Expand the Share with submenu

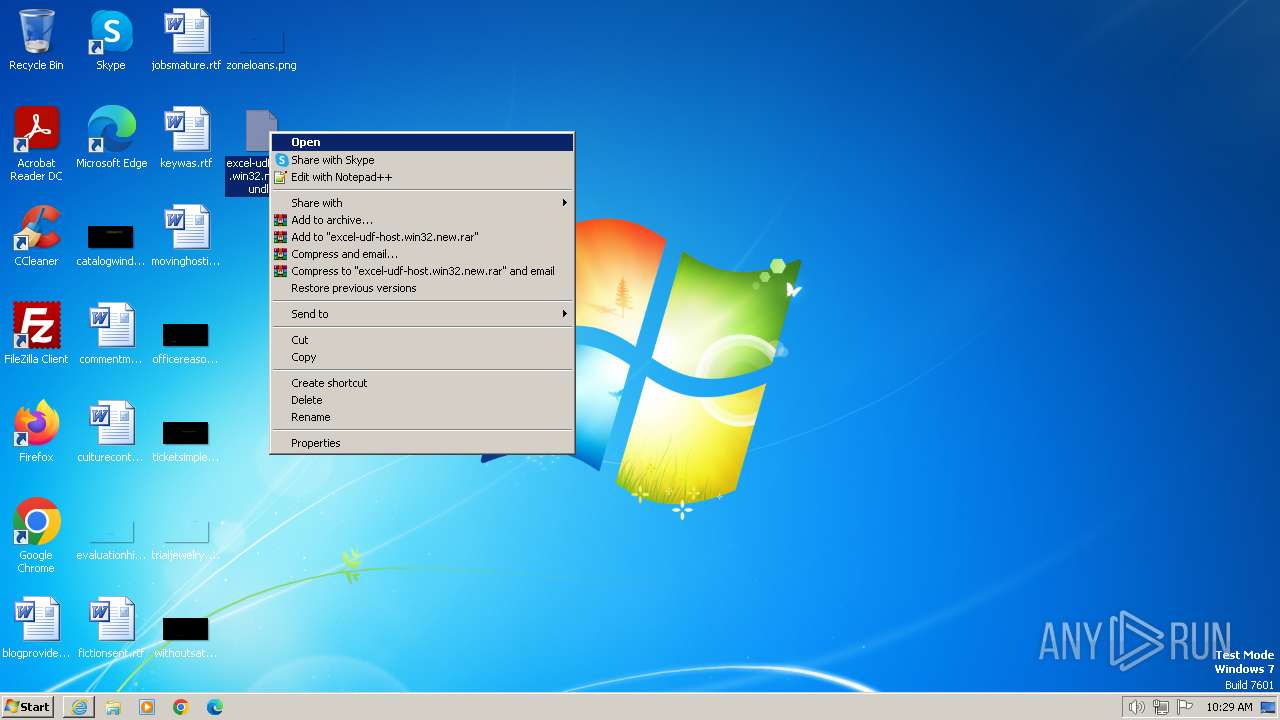click(x=423, y=203)
